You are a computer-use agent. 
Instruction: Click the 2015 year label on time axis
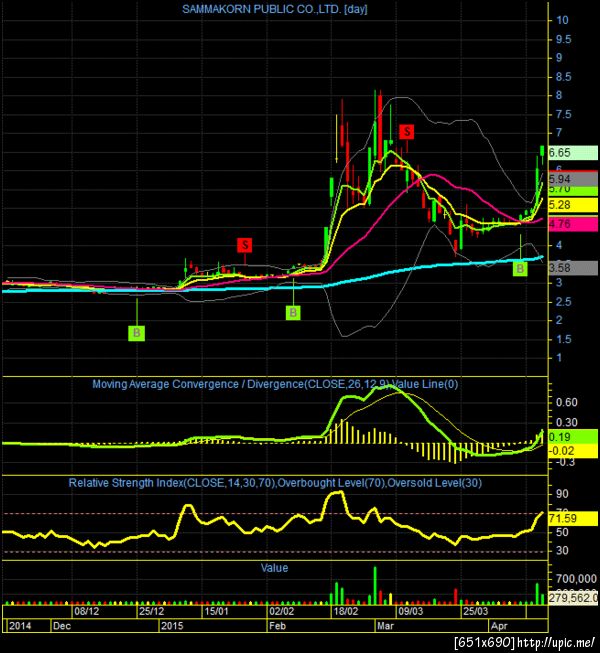172,626
